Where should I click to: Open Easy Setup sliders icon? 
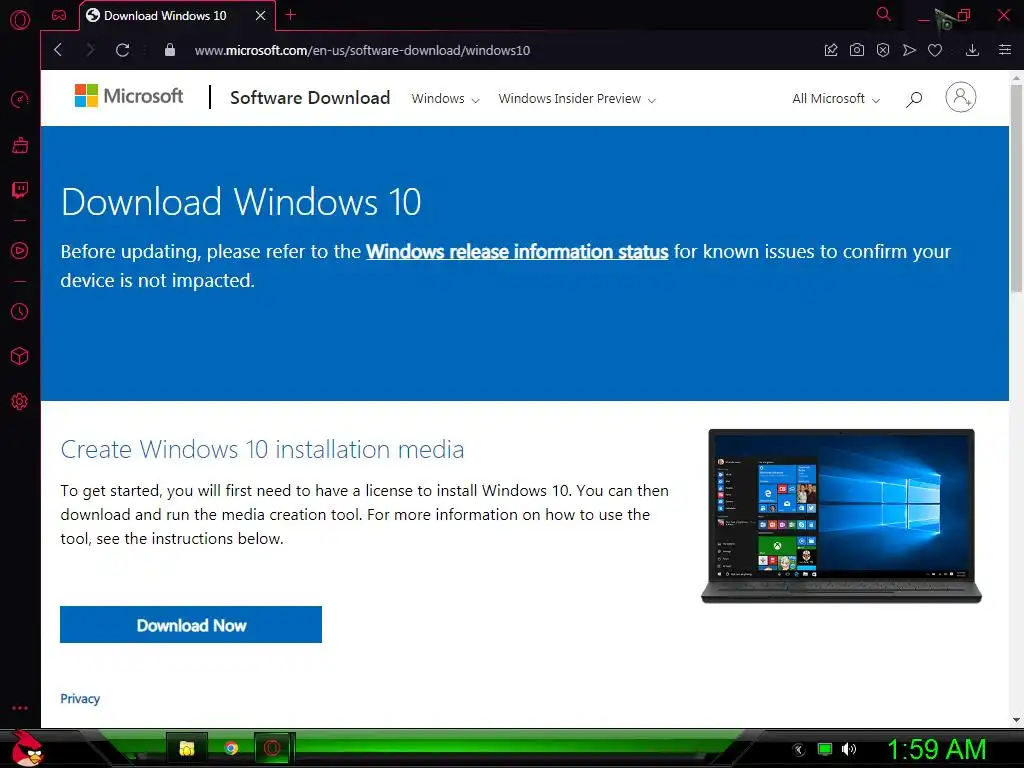click(1005, 50)
